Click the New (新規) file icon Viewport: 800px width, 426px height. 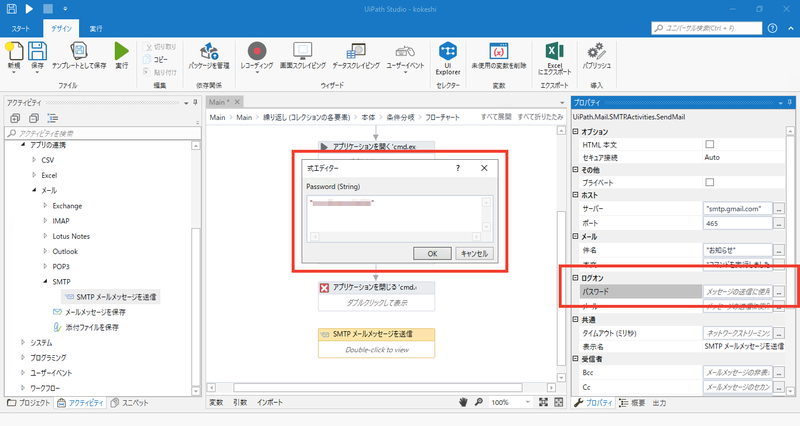click(x=14, y=52)
